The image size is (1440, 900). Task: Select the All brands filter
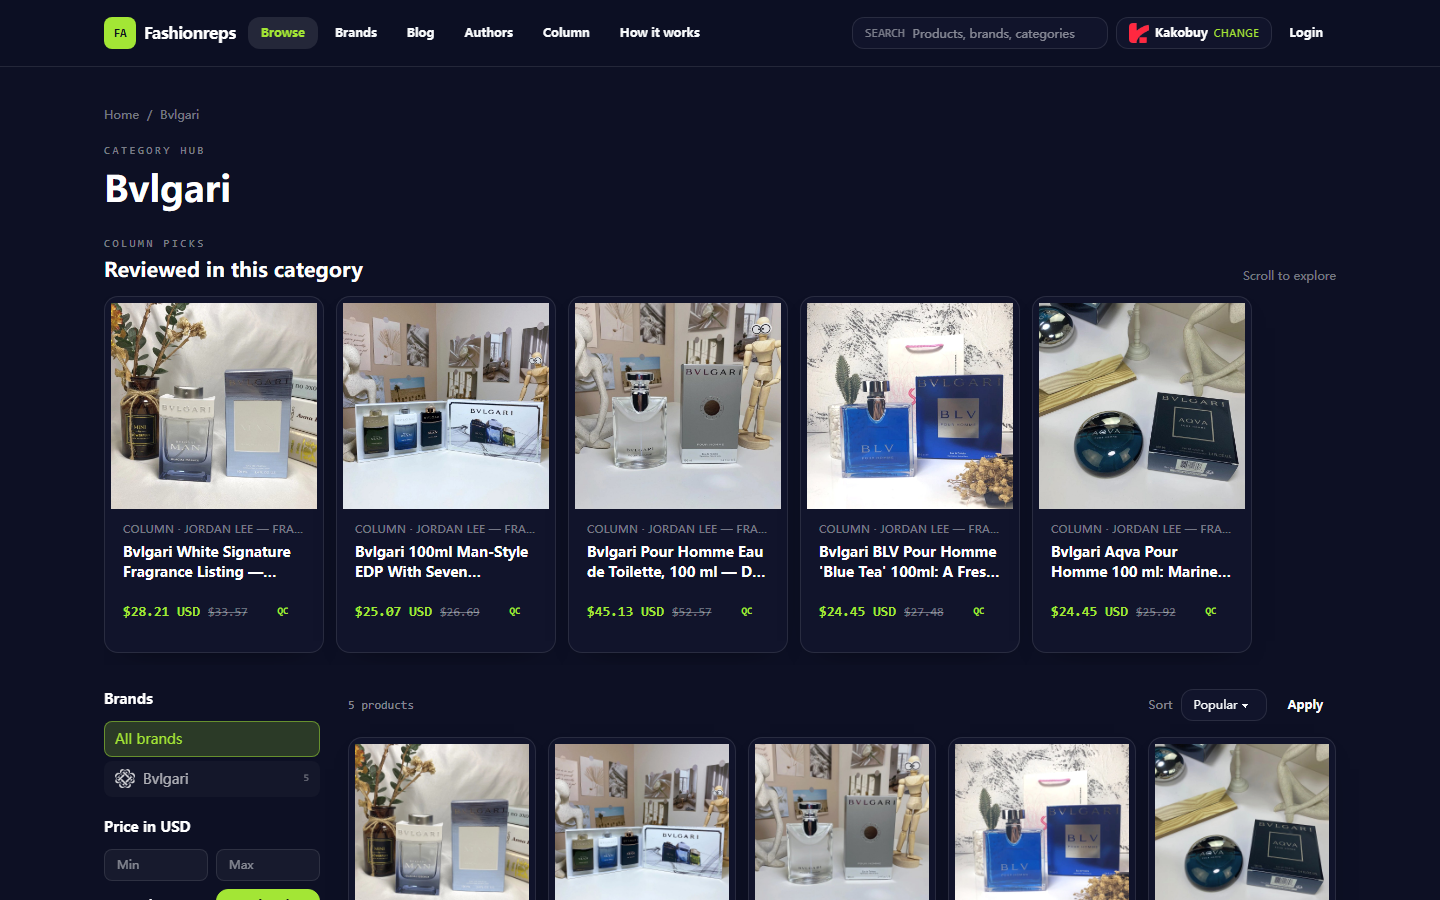(212, 739)
